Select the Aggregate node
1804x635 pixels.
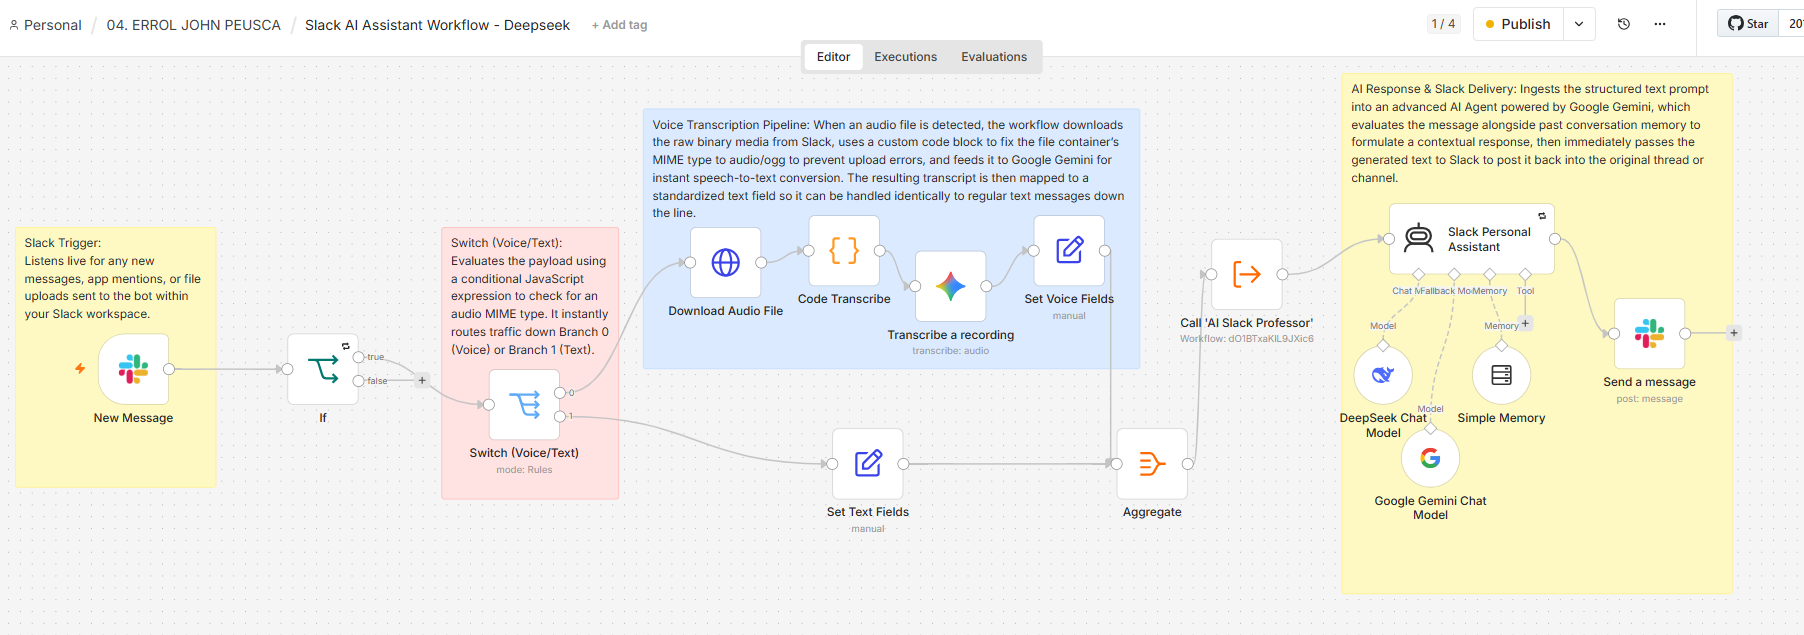pyautogui.click(x=1152, y=464)
